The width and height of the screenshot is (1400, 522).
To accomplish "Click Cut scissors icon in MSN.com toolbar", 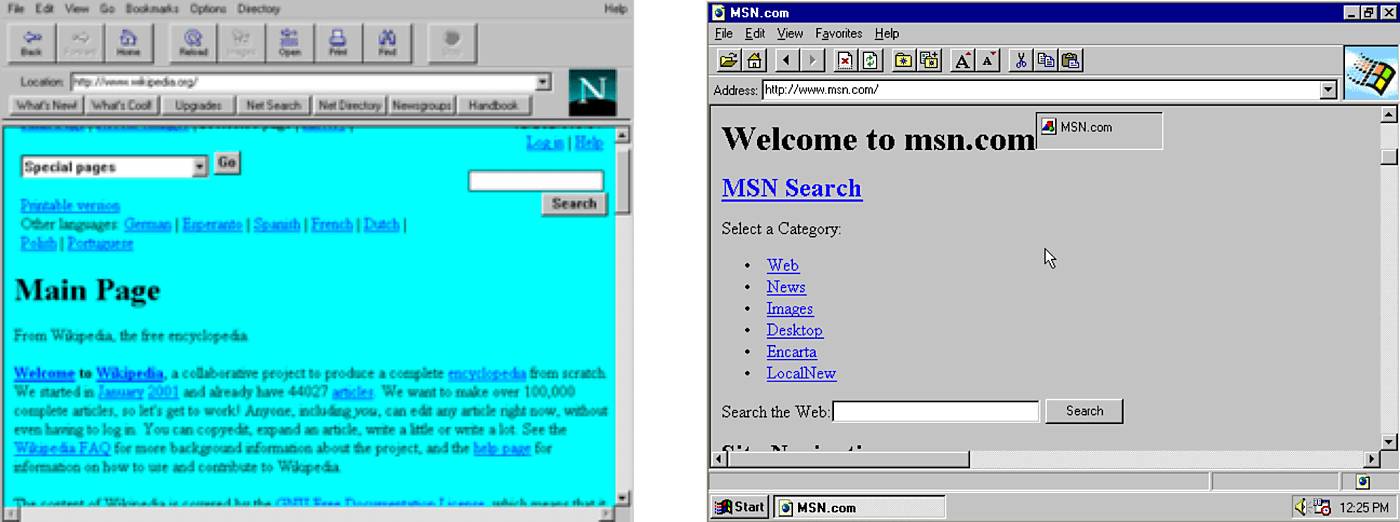I will coord(1021,61).
